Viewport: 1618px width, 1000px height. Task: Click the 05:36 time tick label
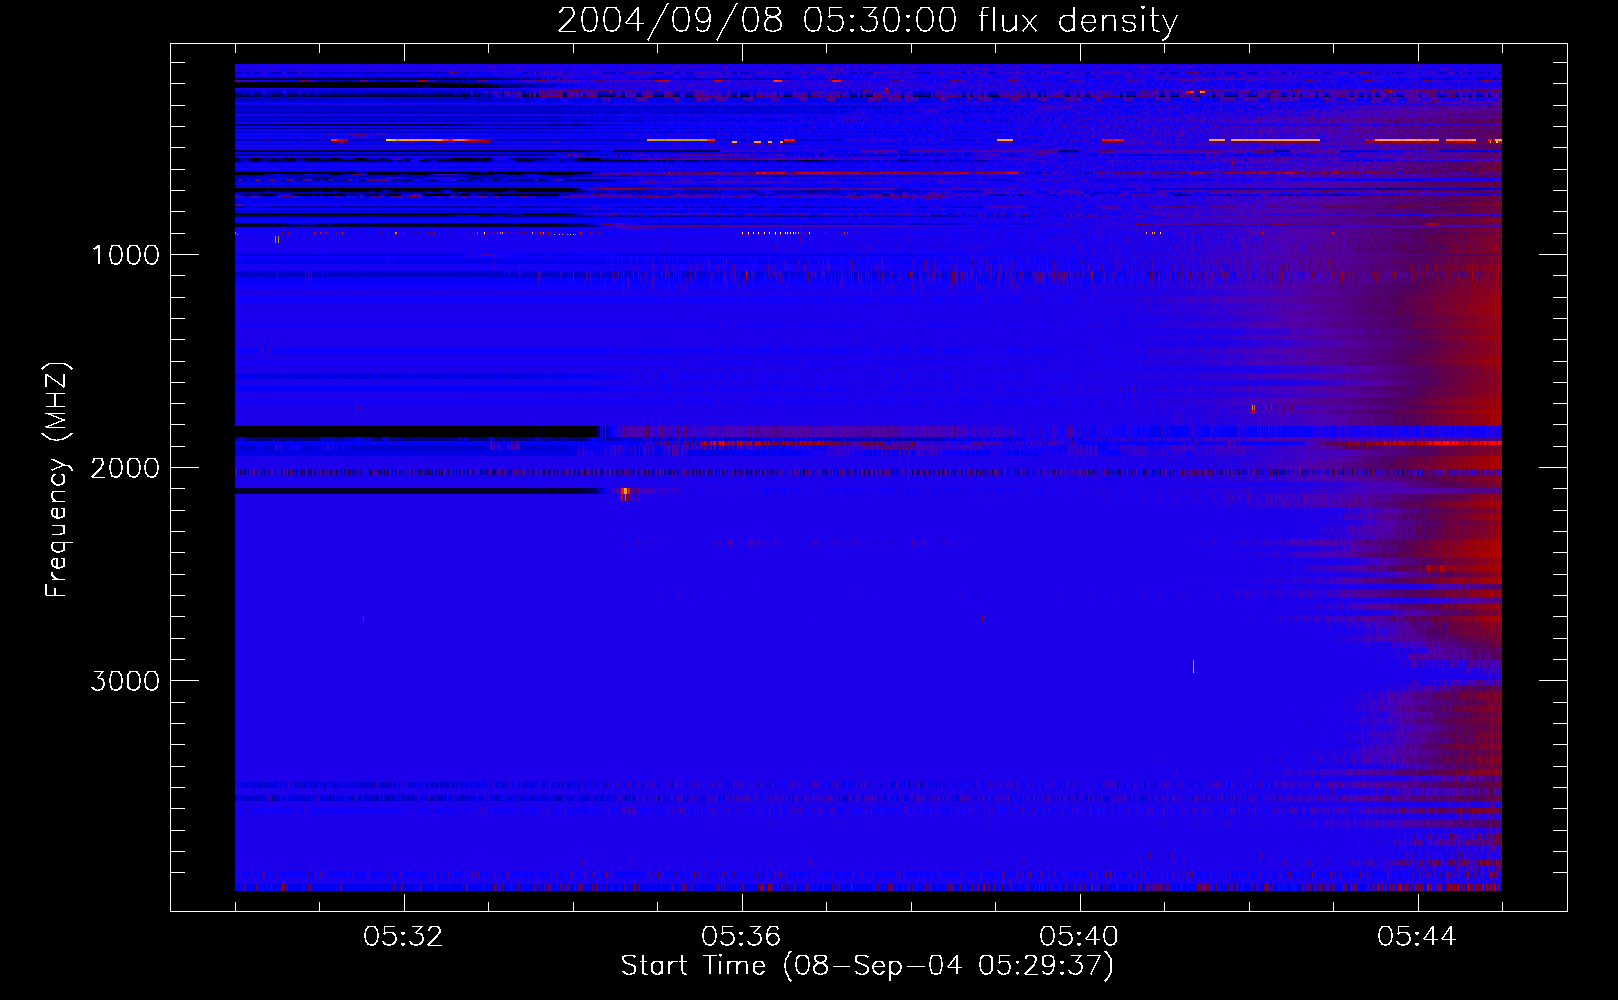tap(741, 937)
